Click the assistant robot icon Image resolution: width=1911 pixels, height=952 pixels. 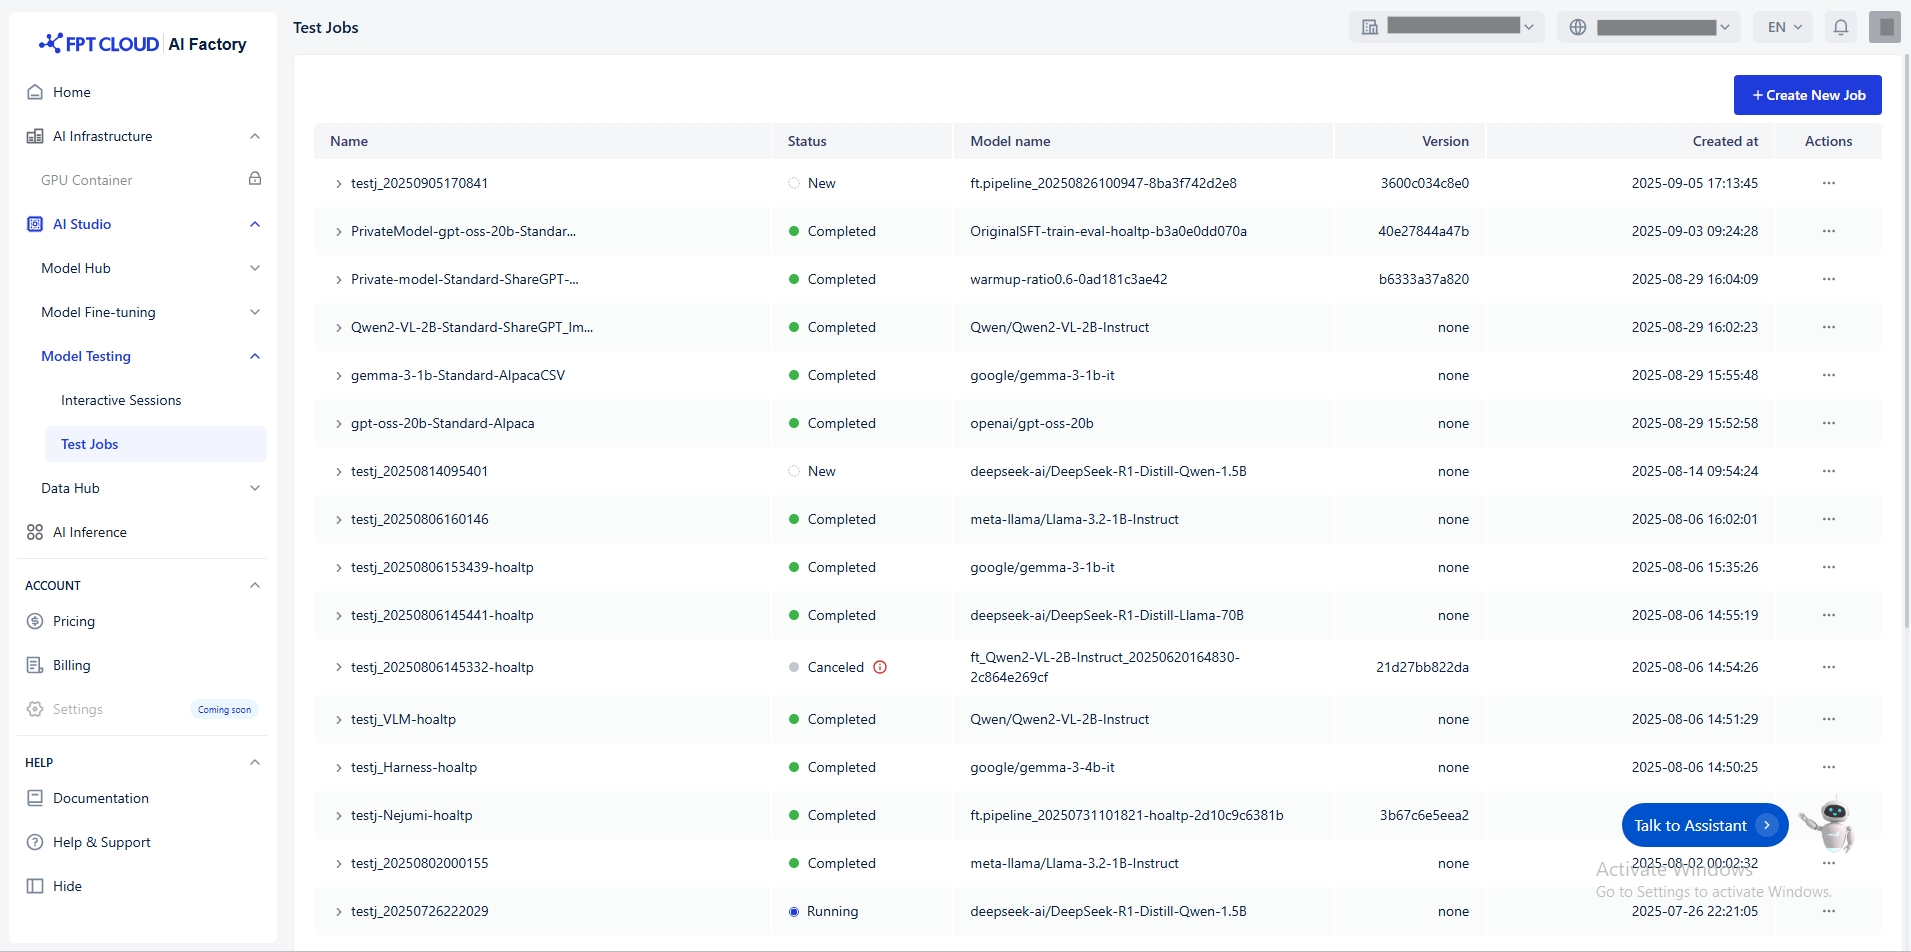[x=1831, y=823]
